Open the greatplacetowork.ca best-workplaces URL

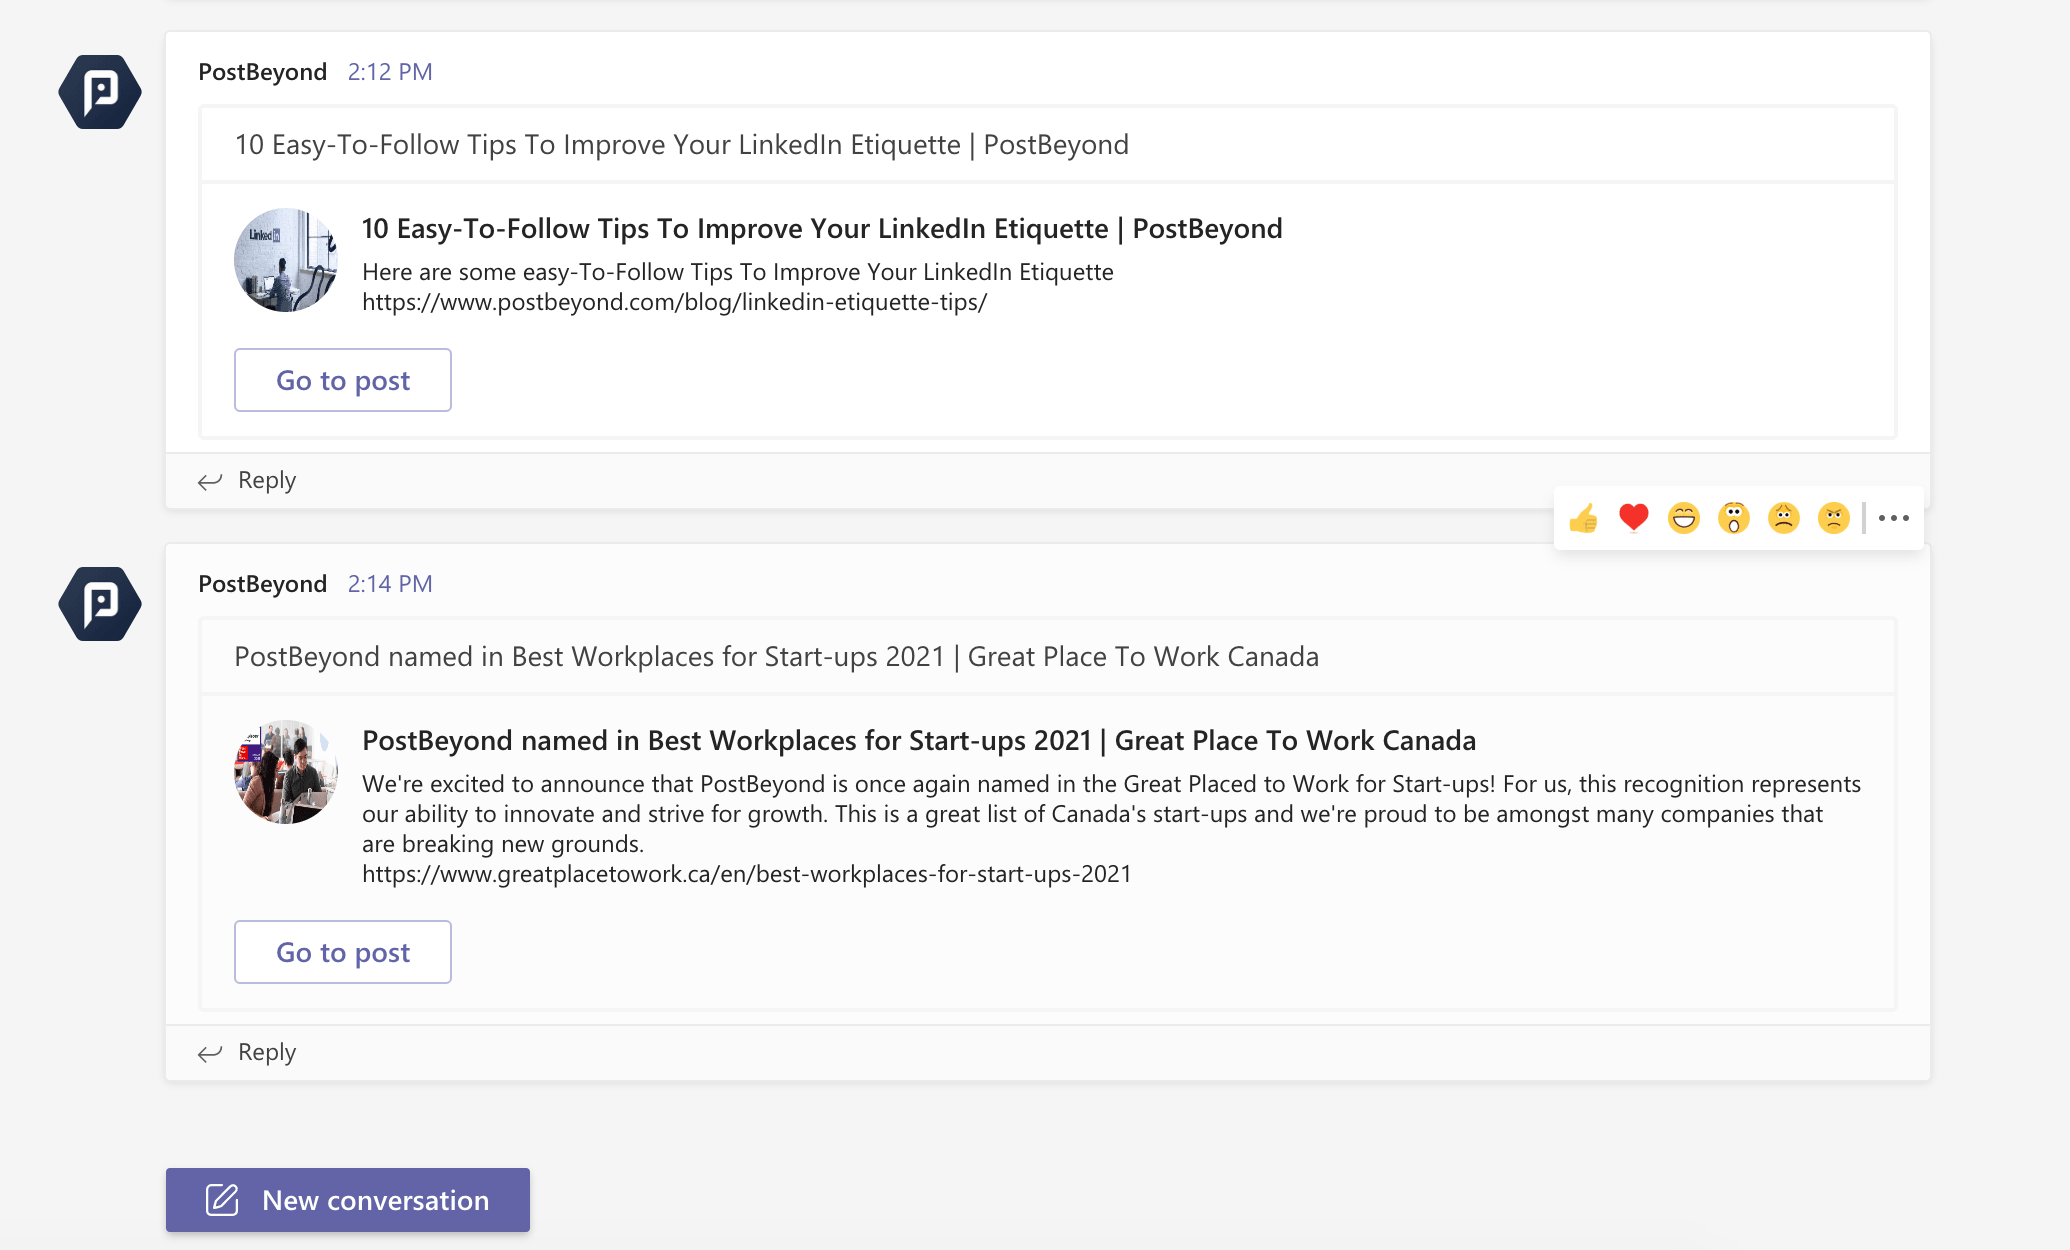pyautogui.click(x=747, y=874)
